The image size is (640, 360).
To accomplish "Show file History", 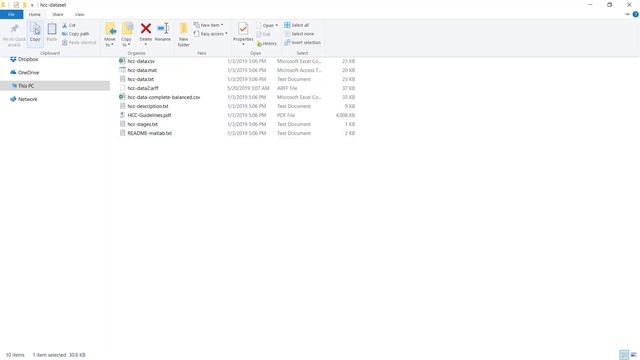I will 267,43.
